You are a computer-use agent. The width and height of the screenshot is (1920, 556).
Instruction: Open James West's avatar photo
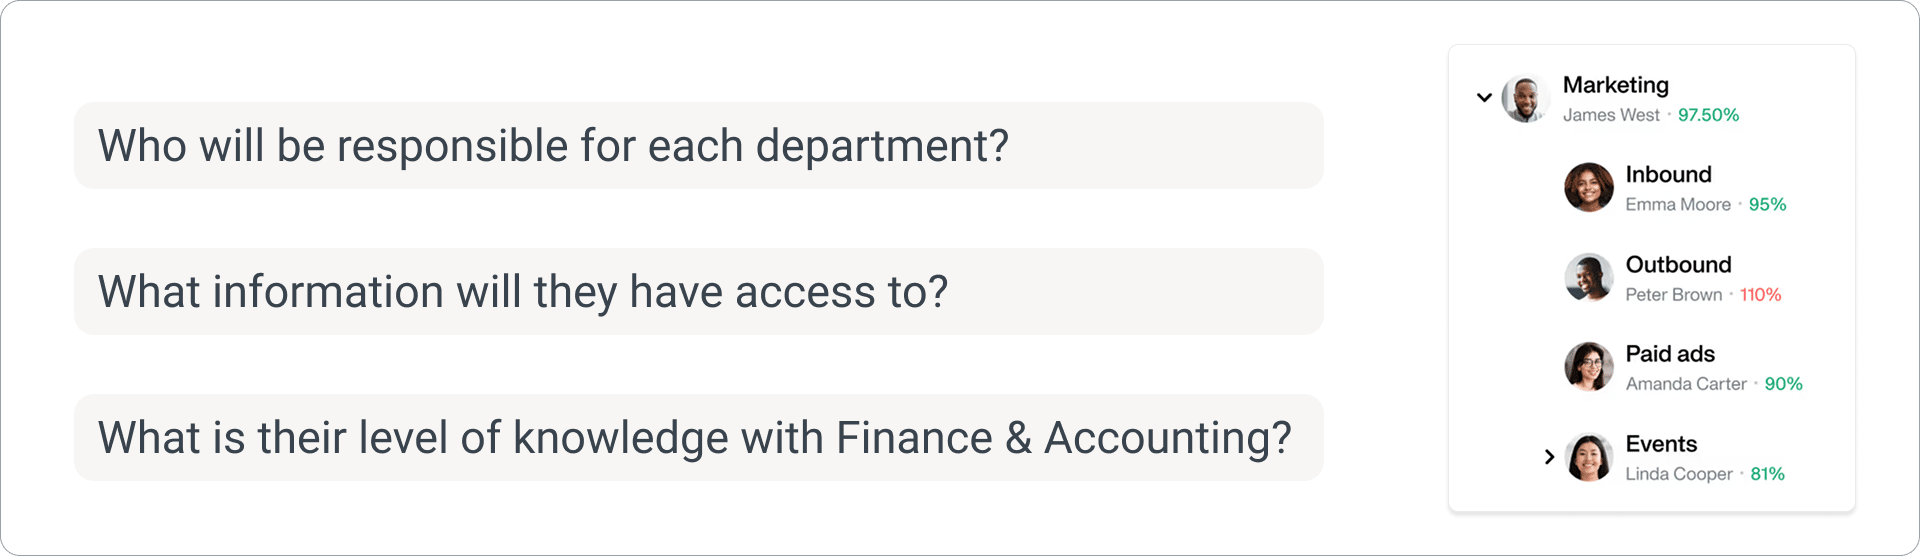pyautogui.click(x=1526, y=99)
